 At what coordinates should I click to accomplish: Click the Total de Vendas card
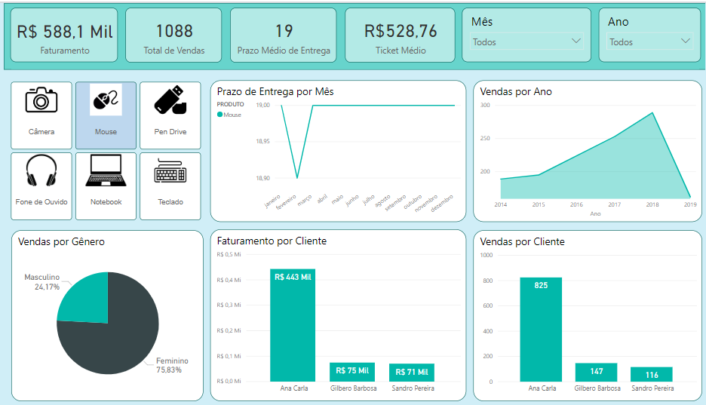pyautogui.click(x=174, y=37)
